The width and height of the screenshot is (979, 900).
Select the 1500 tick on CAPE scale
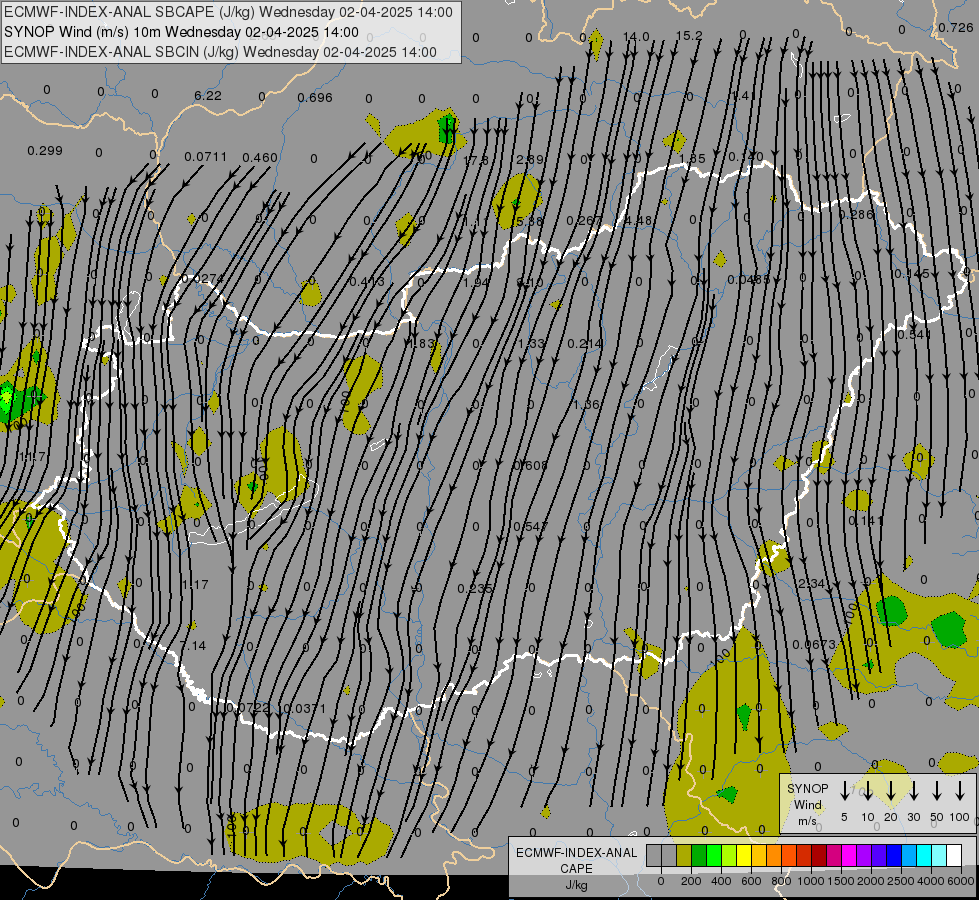(841, 881)
